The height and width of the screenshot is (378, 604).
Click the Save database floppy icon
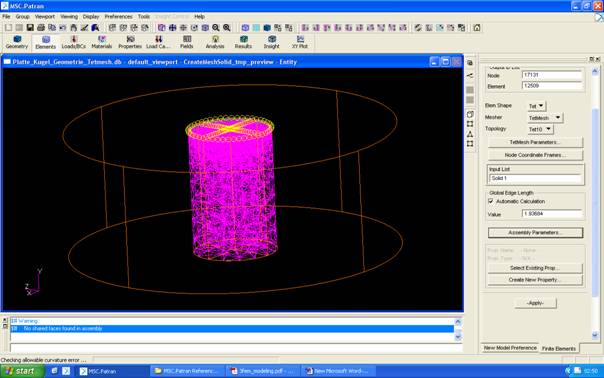tap(30, 28)
